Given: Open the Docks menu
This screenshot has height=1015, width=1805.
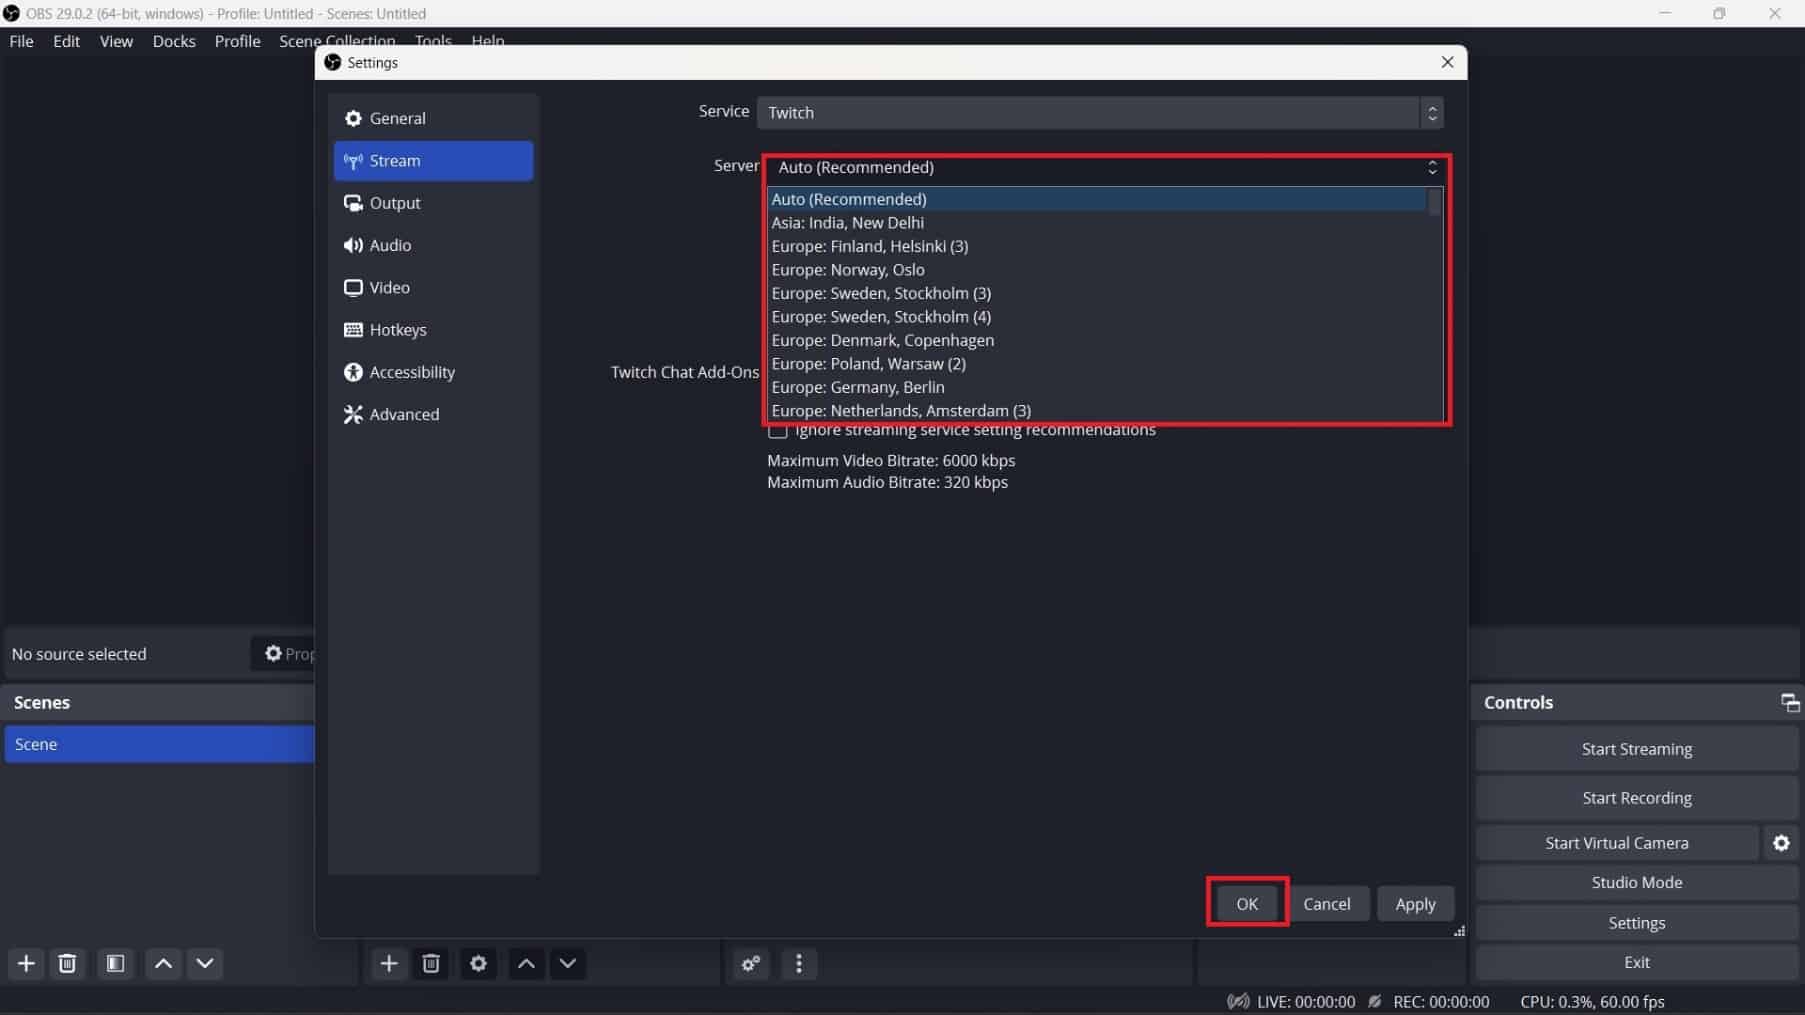Looking at the screenshot, I should click(174, 41).
